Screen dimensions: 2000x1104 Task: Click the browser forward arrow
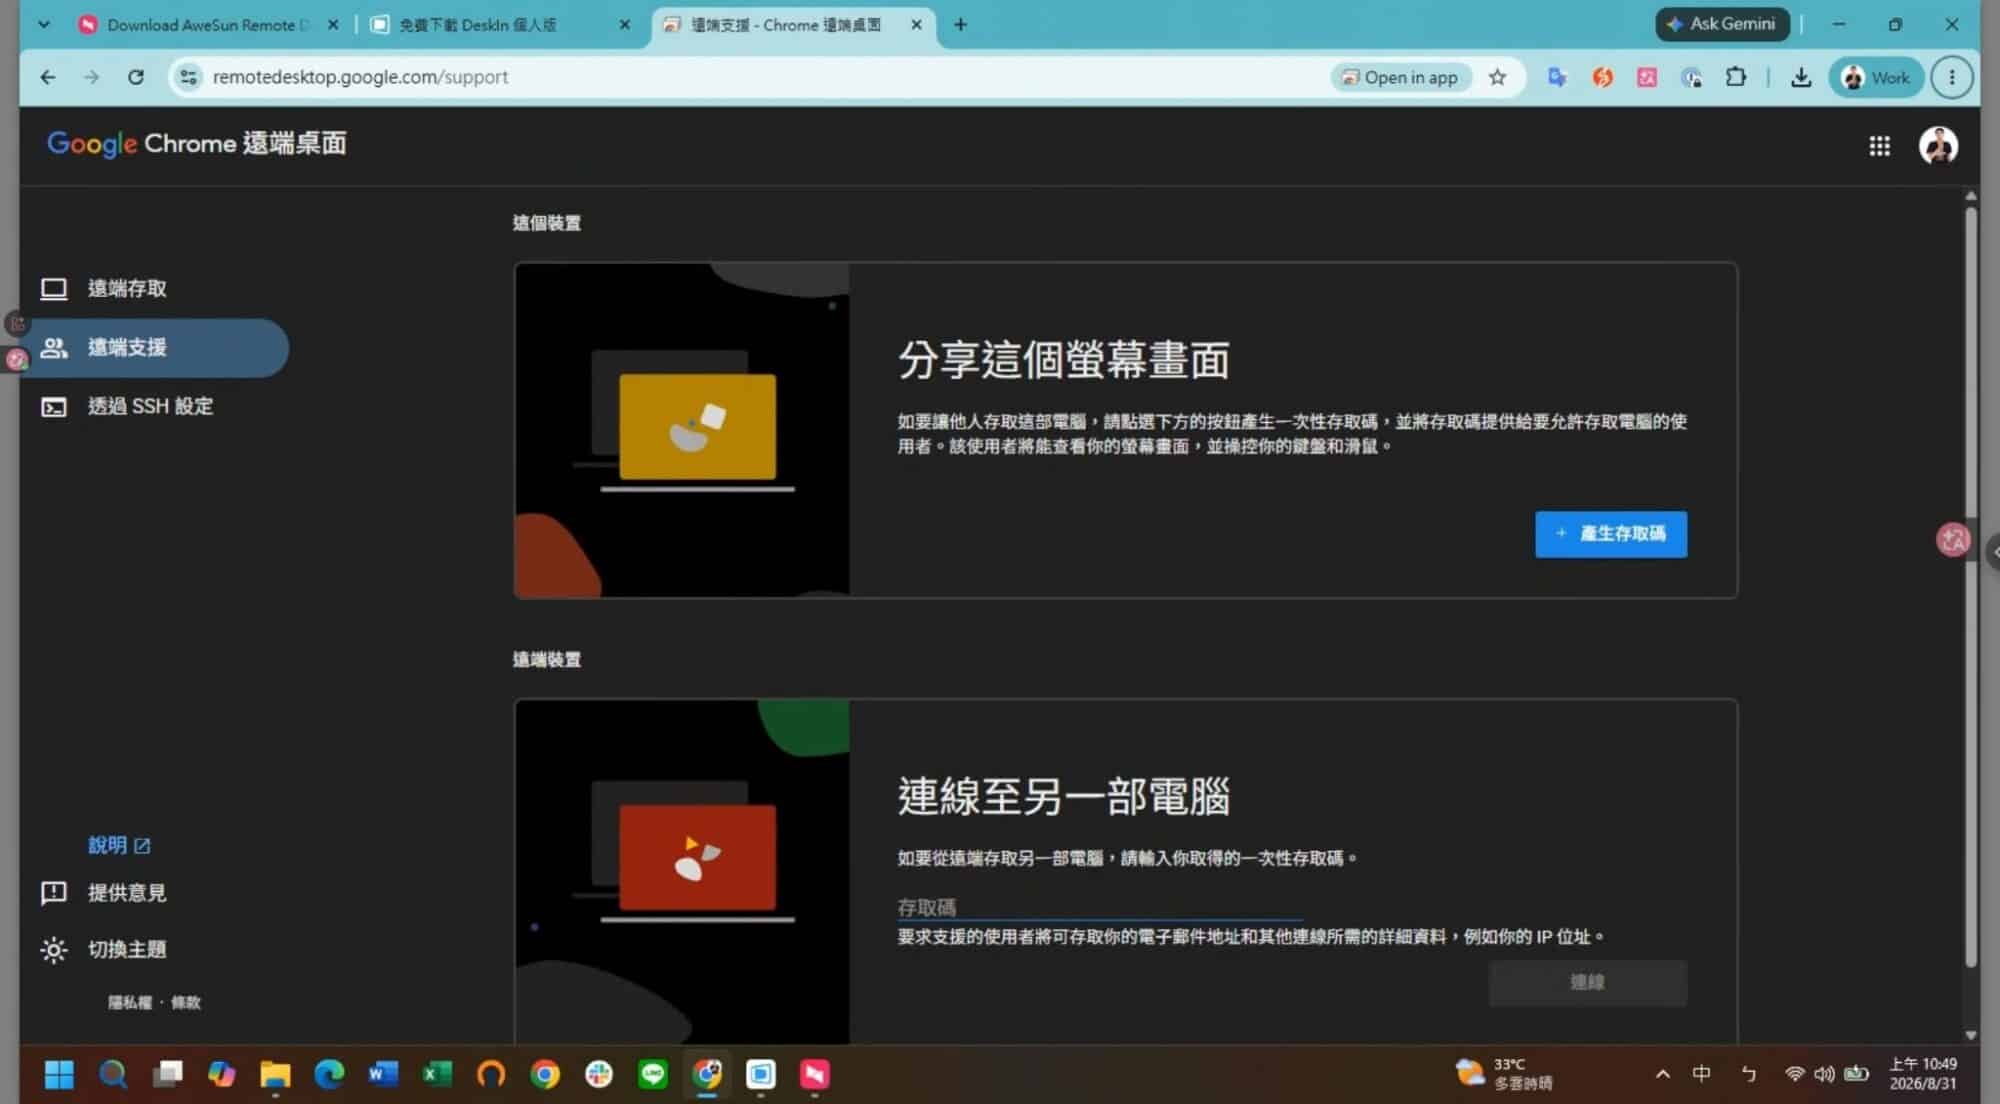(x=91, y=77)
